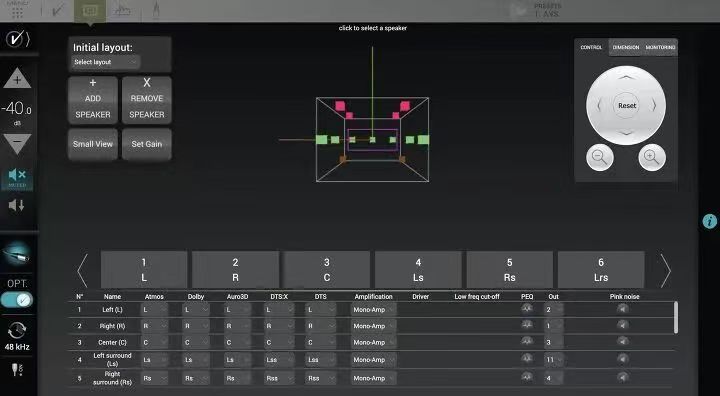Image resolution: width=720 pixels, height=396 pixels.
Task: Click the dim volume speaker icon
Action: point(17,205)
